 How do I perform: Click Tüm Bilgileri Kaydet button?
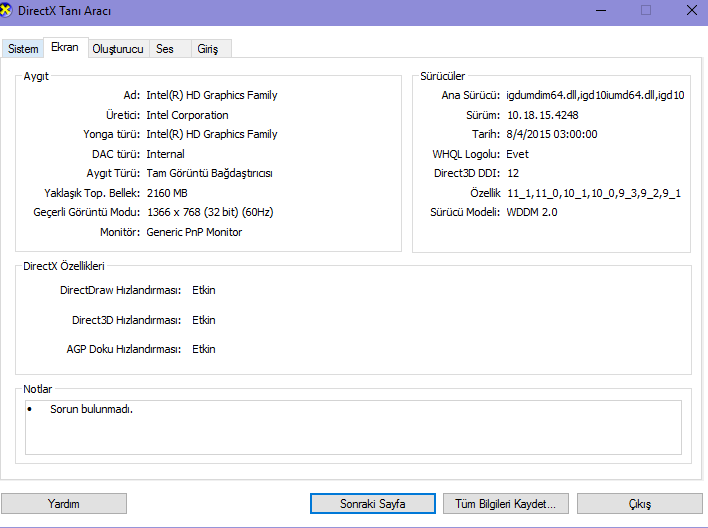coord(505,504)
